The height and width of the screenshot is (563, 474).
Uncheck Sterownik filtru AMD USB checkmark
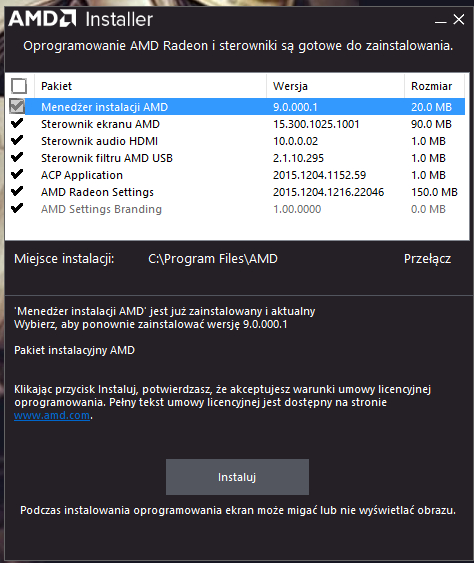pyautogui.click(x=17, y=157)
